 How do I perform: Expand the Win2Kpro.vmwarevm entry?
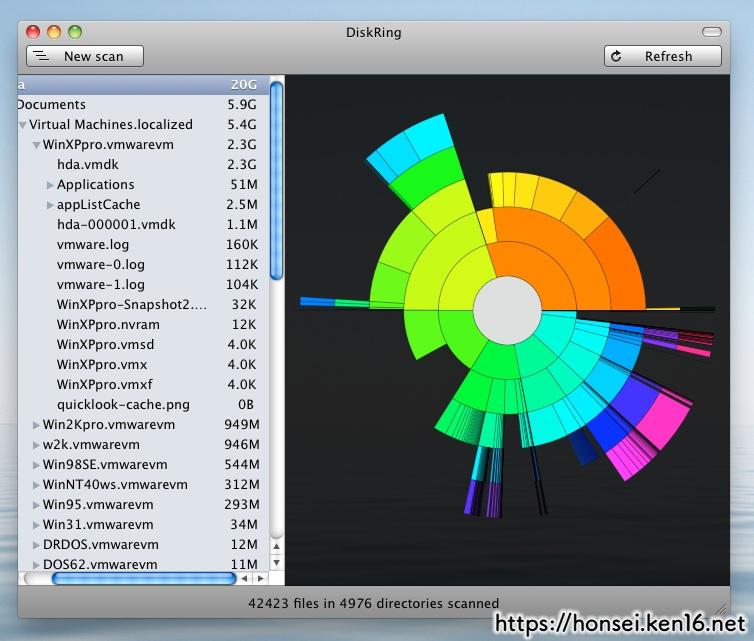(36, 425)
